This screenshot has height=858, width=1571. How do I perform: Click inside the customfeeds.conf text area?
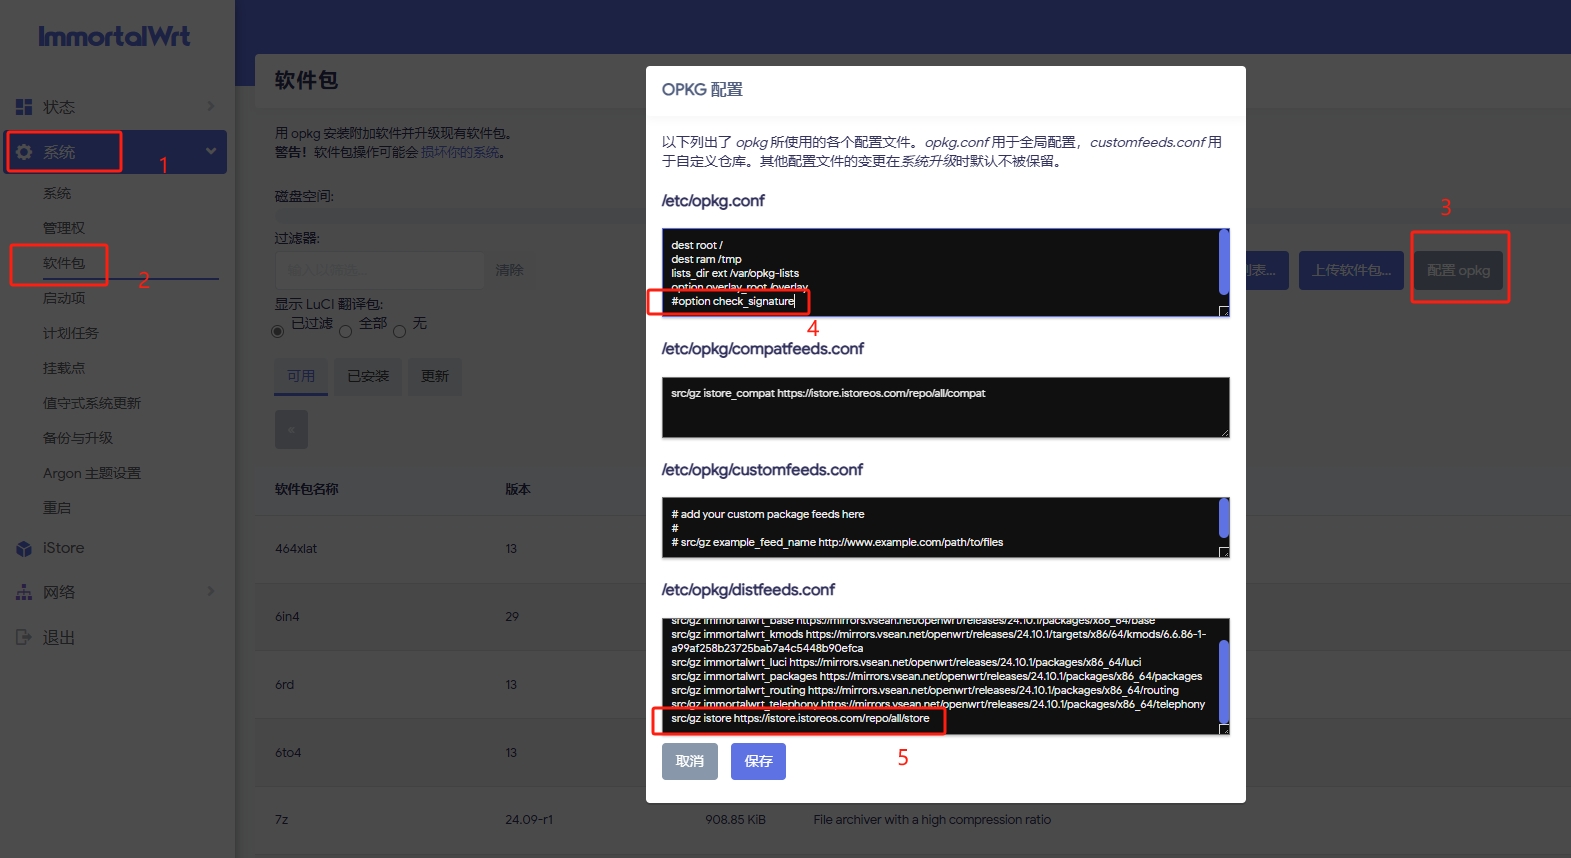(945, 527)
